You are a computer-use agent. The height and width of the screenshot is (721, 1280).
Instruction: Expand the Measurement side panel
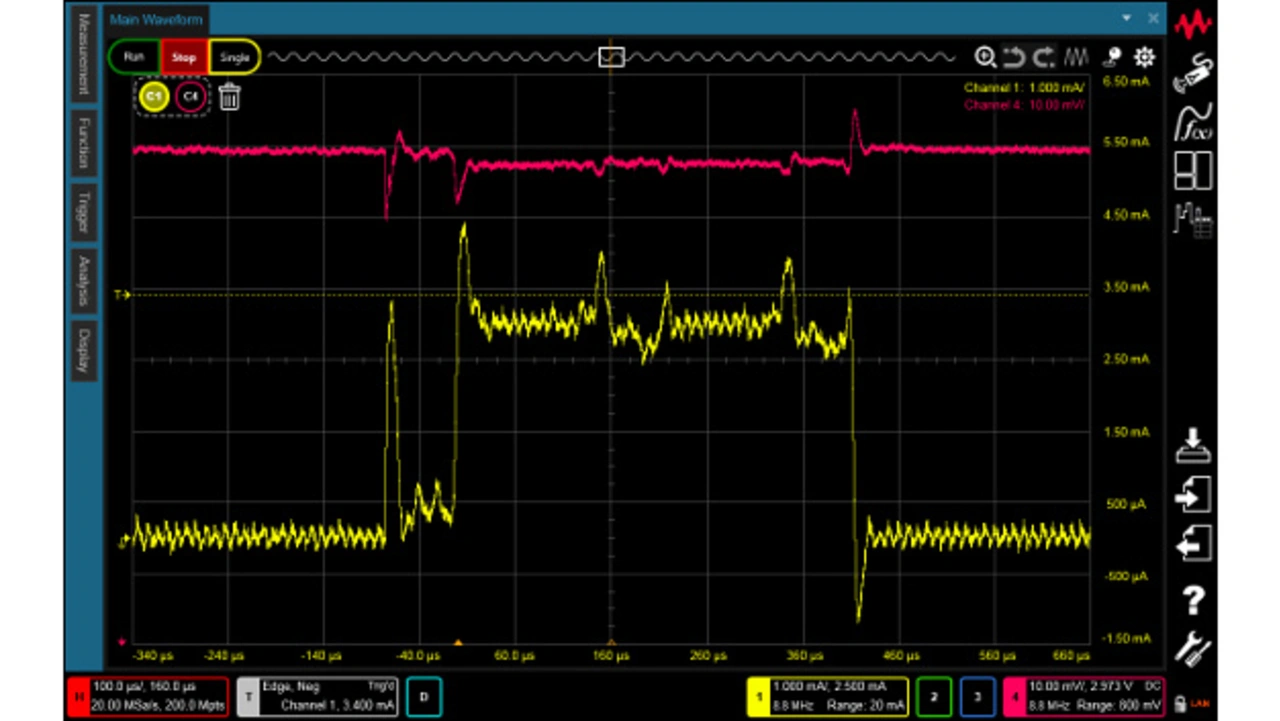coord(85,55)
